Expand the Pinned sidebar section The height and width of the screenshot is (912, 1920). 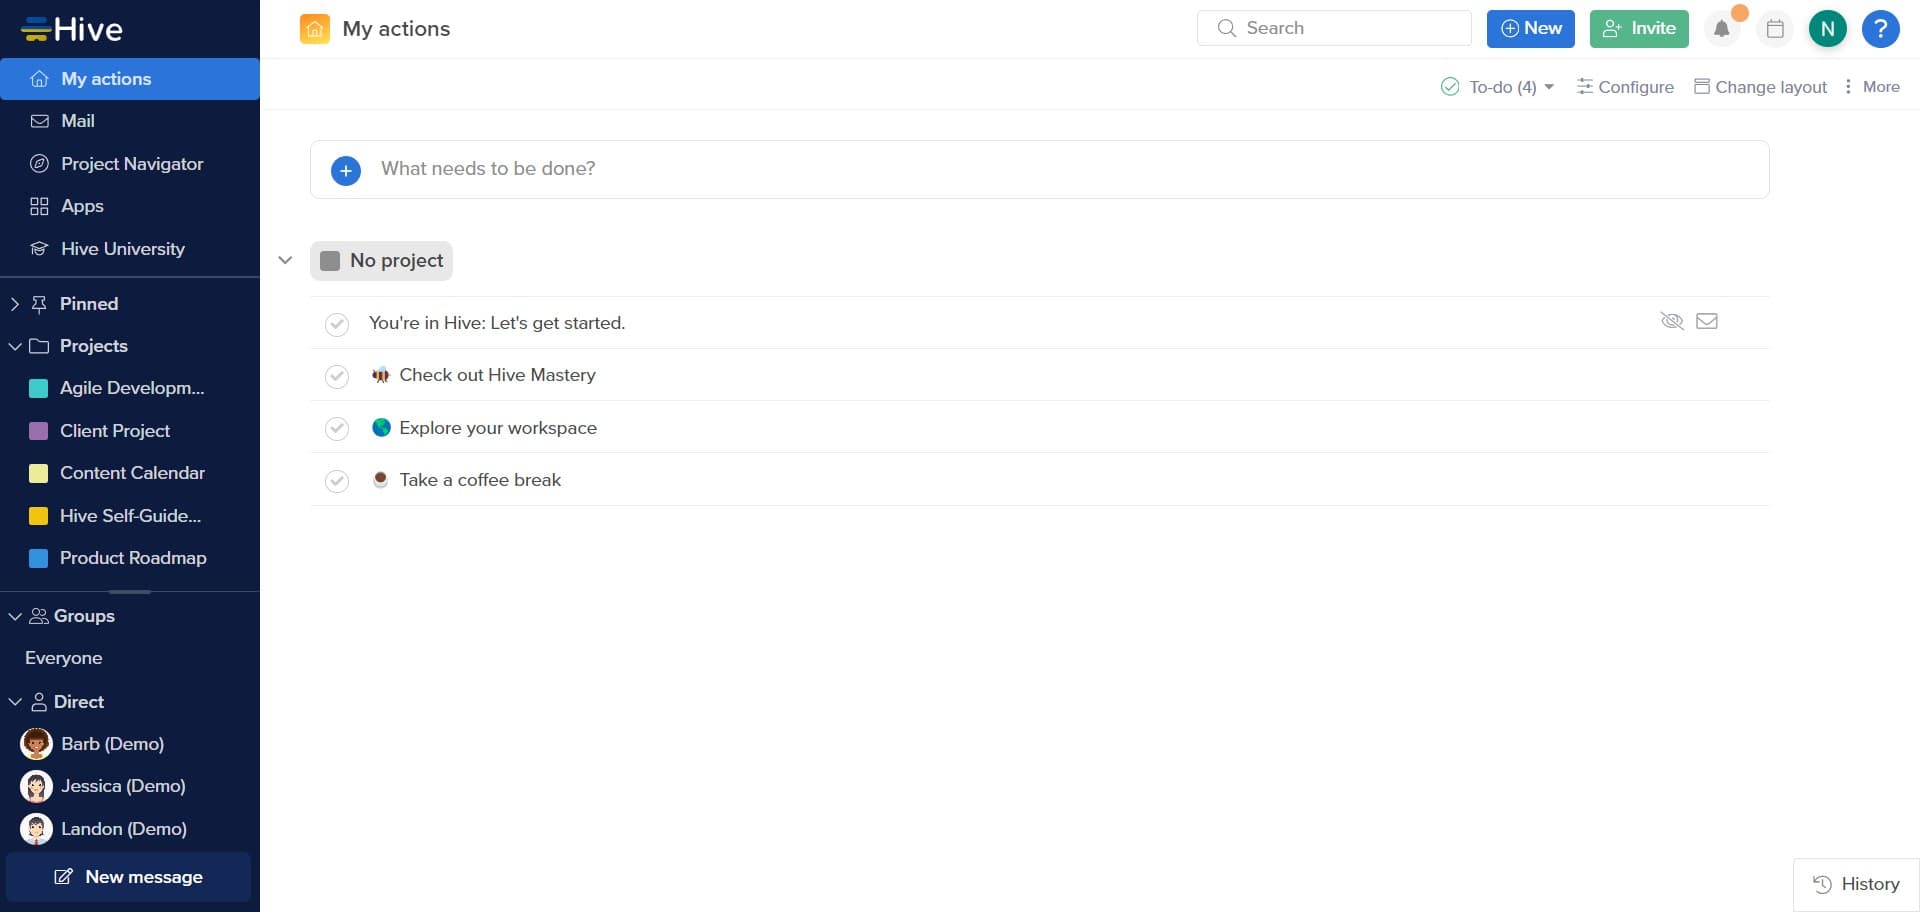15,304
